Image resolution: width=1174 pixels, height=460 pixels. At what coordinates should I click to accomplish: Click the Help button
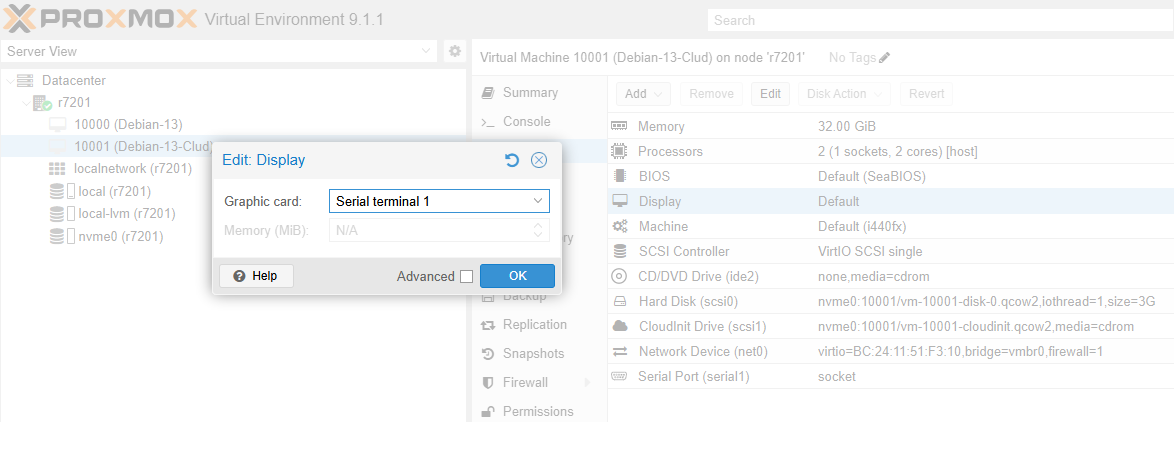pyautogui.click(x=256, y=276)
